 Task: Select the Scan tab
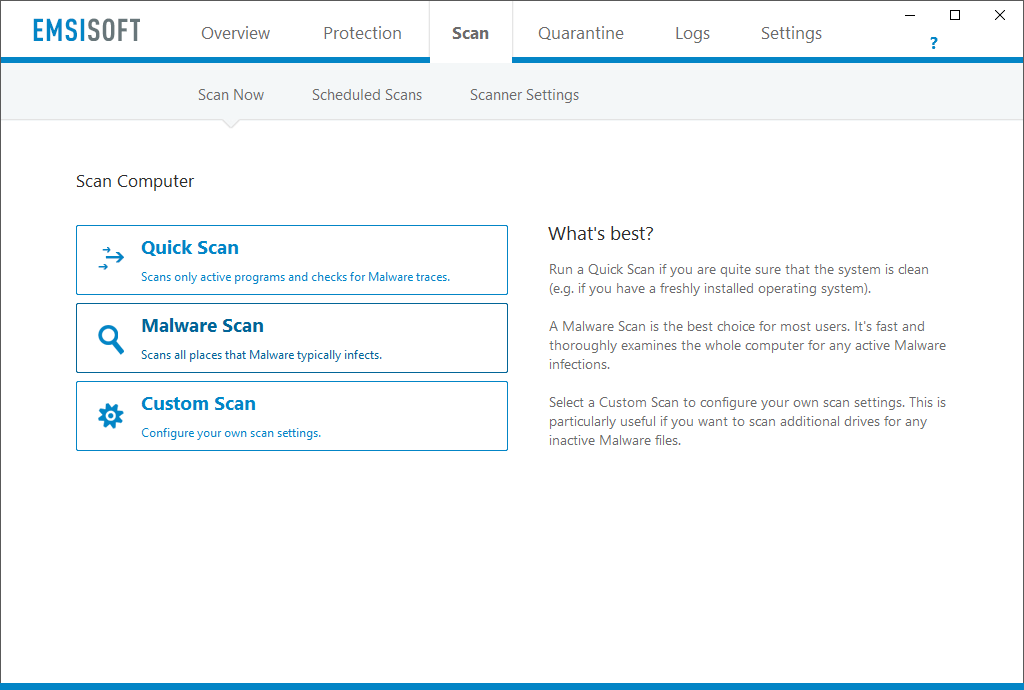[x=470, y=32]
